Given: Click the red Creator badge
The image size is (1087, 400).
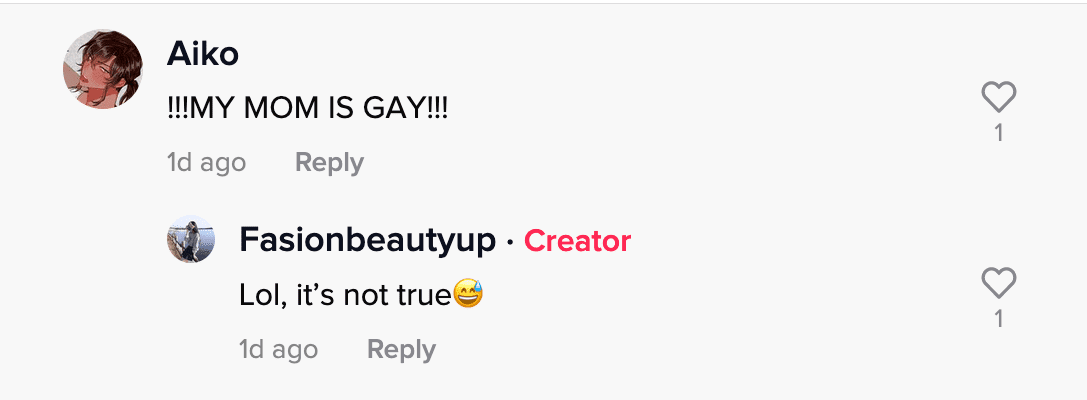Looking at the screenshot, I should [x=577, y=241].
